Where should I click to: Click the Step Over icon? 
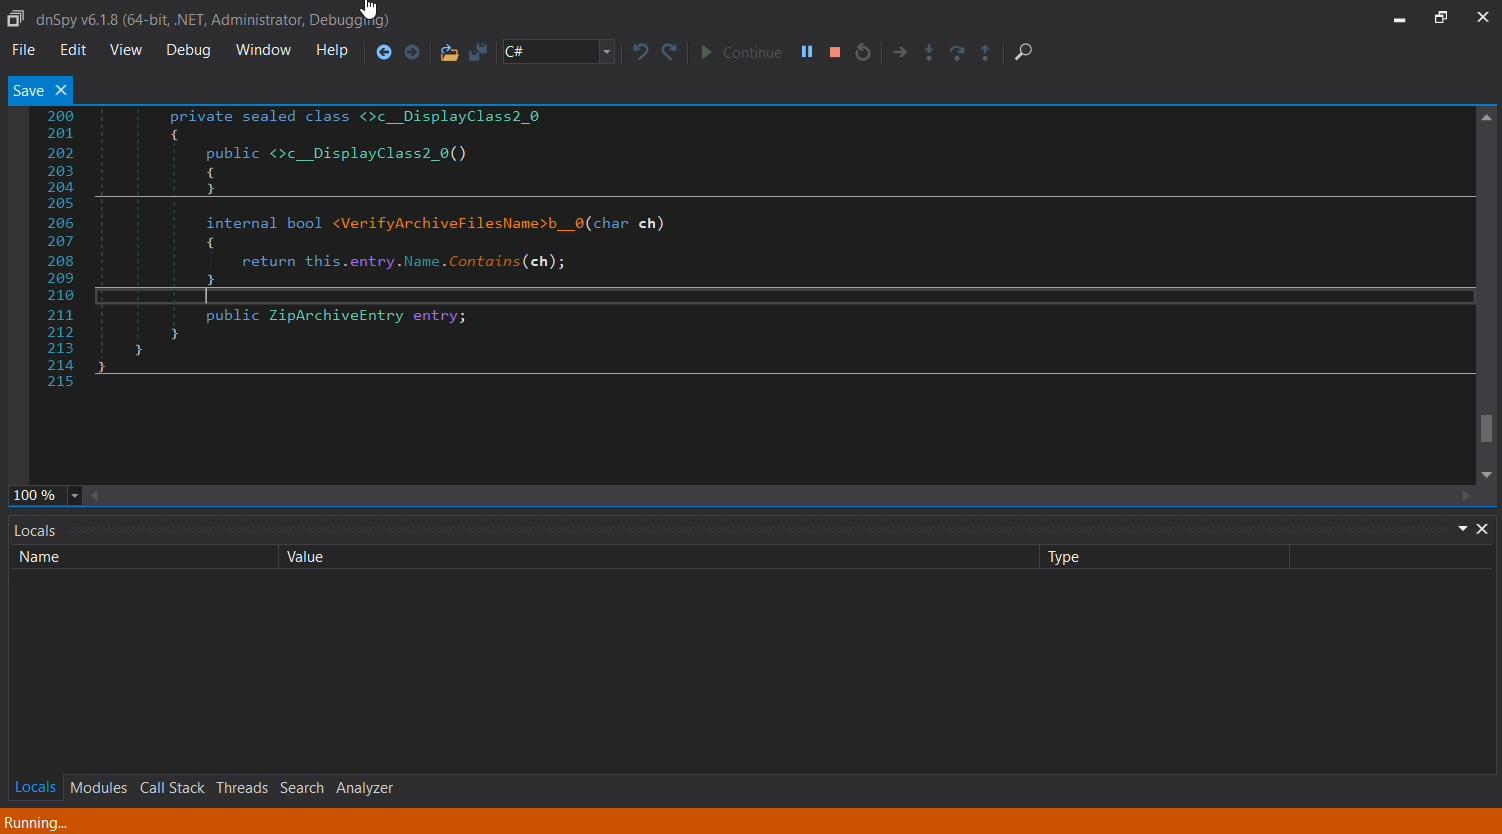click(957, 52)
